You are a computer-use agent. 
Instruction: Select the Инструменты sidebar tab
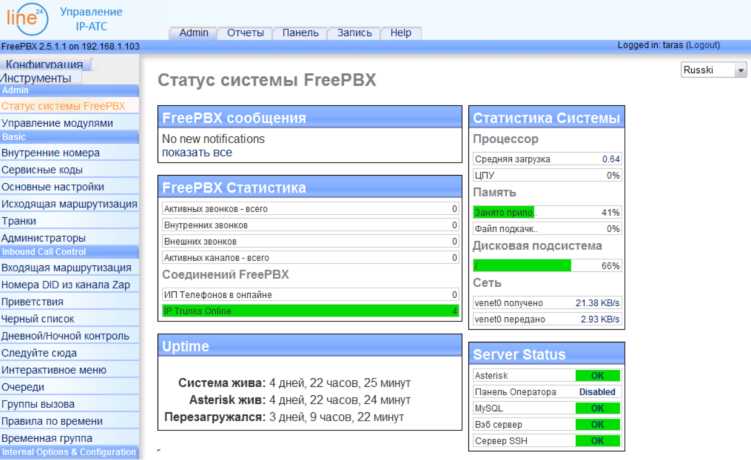coord(36,78)
